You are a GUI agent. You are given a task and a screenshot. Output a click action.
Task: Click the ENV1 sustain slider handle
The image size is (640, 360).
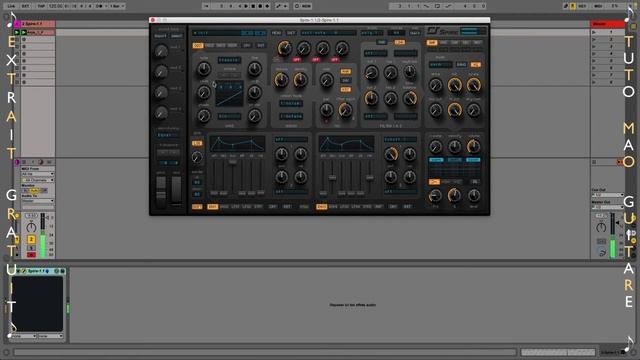tap(232, 162)
